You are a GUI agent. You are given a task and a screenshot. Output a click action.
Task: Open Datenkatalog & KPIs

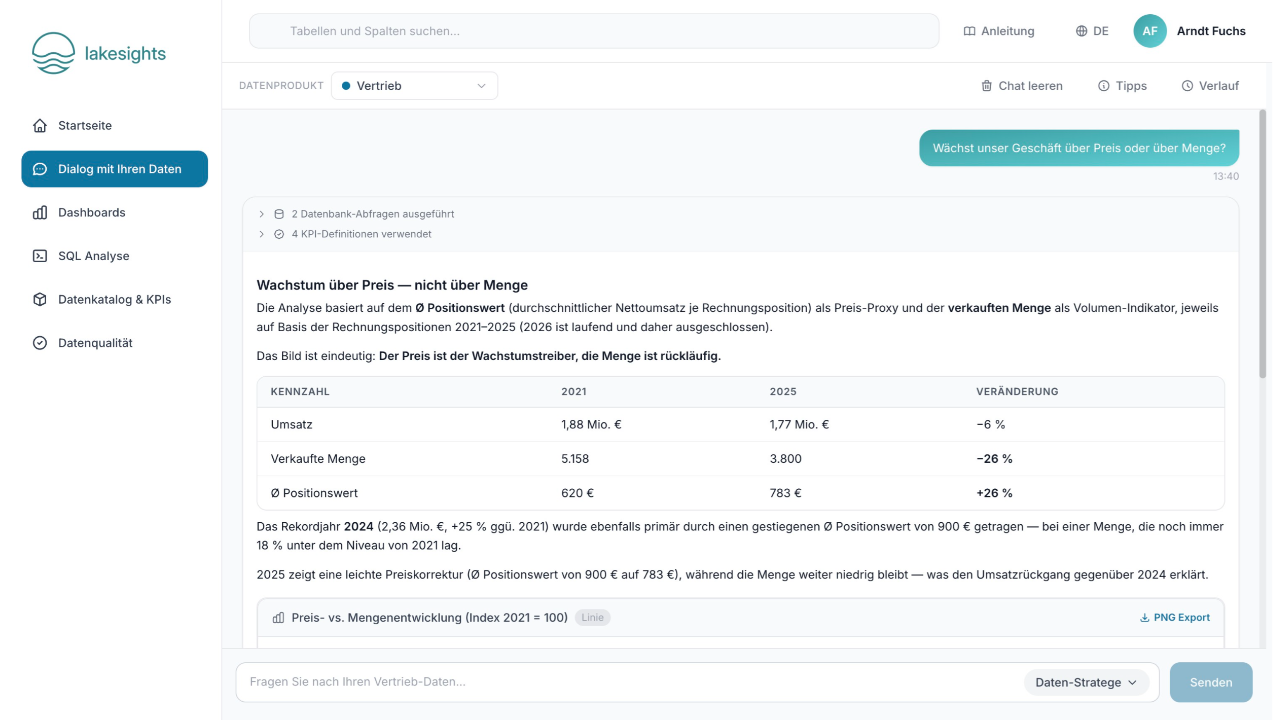[x=114, y=300]
